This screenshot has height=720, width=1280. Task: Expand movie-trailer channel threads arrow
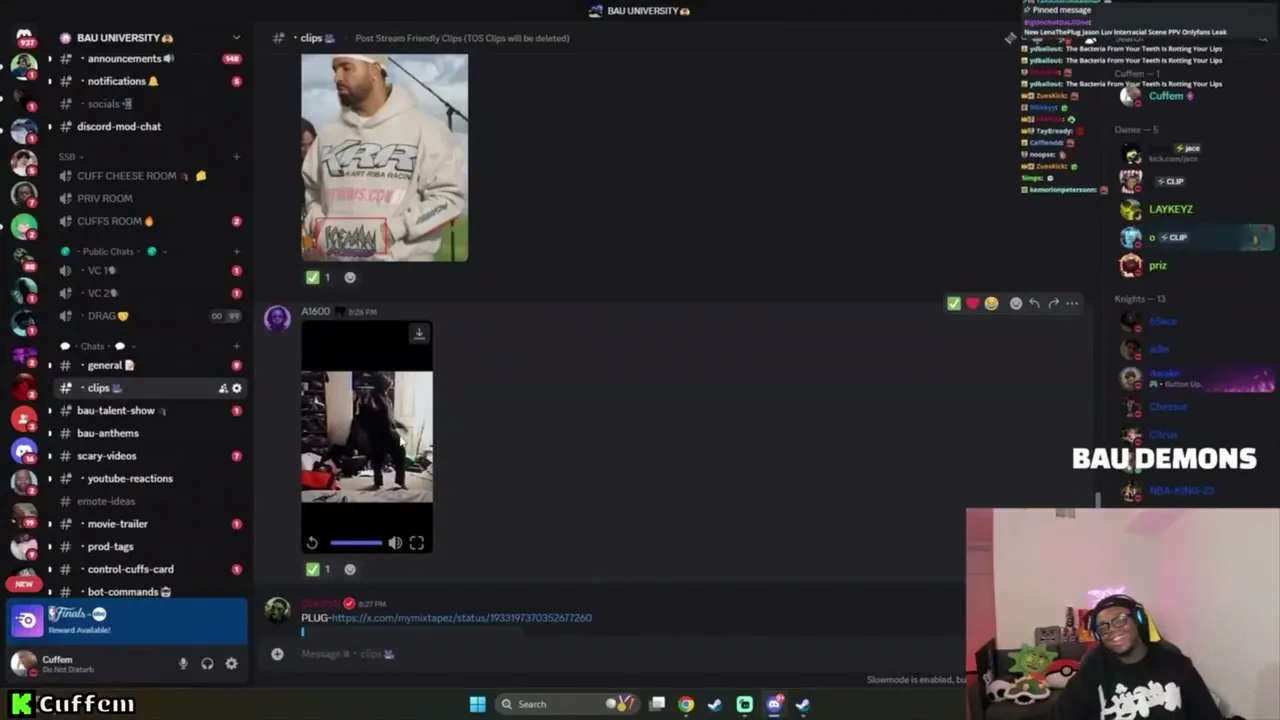tap(50, 524)
